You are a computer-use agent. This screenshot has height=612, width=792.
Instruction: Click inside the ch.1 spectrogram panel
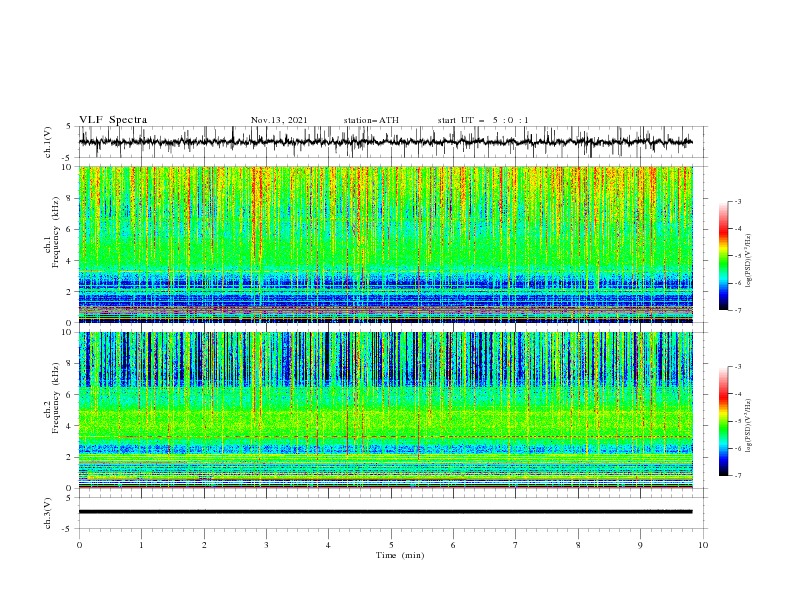pos(385,244)
